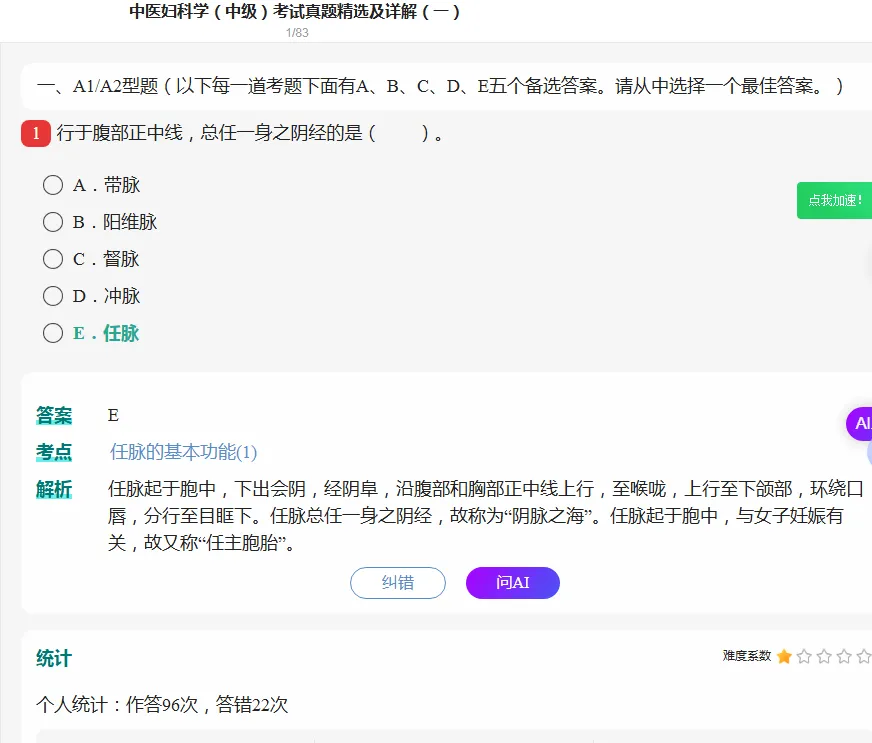This screenshot has height=743, width=872.
Task: Click the option text 任脉
Action: pos(121,333)
